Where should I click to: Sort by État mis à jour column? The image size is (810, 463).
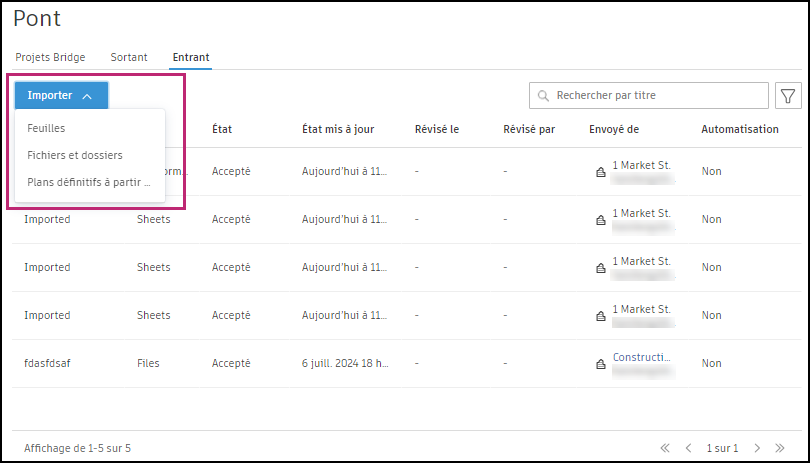(339, 129)
